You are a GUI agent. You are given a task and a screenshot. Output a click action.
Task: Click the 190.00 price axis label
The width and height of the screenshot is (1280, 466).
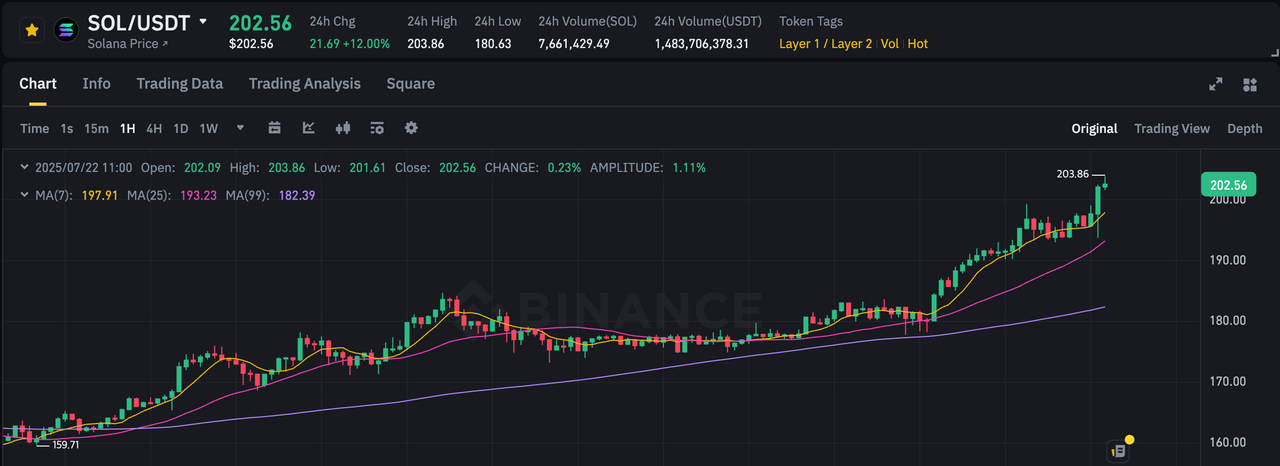point(1226,260)
